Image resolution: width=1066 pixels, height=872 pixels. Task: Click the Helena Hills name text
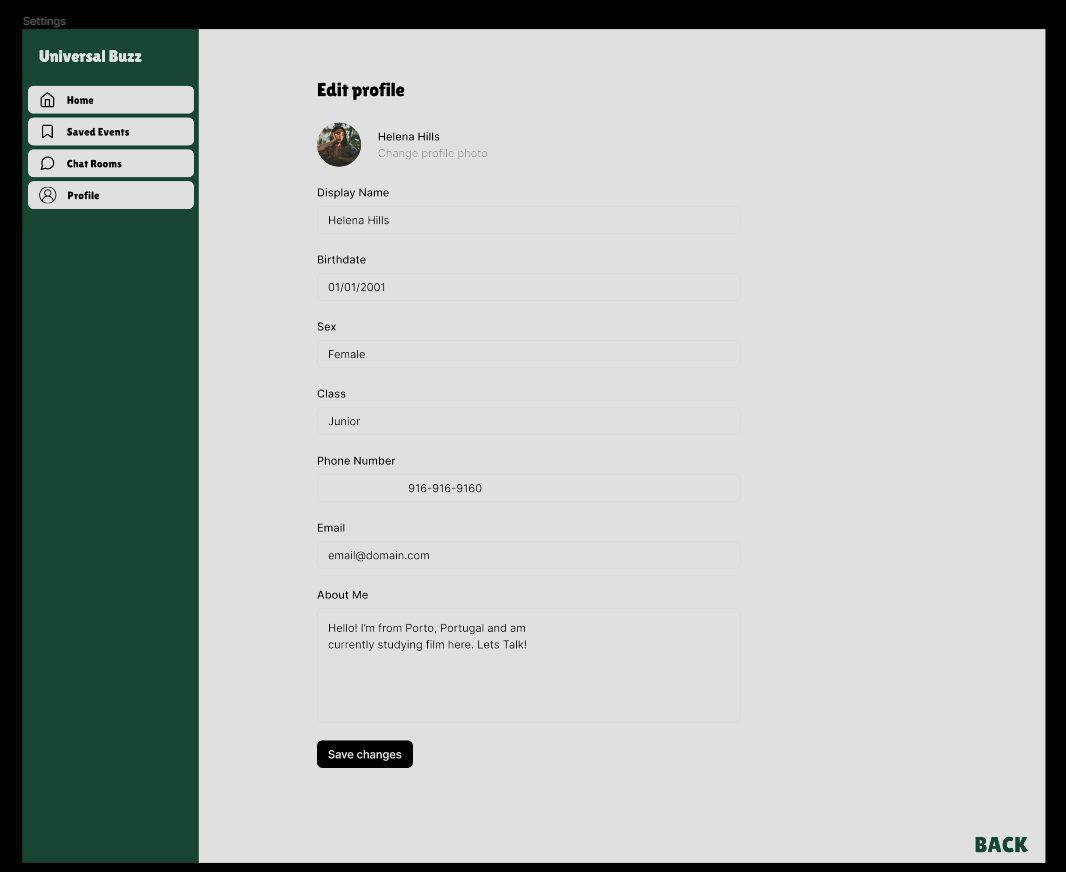(407, 136)
